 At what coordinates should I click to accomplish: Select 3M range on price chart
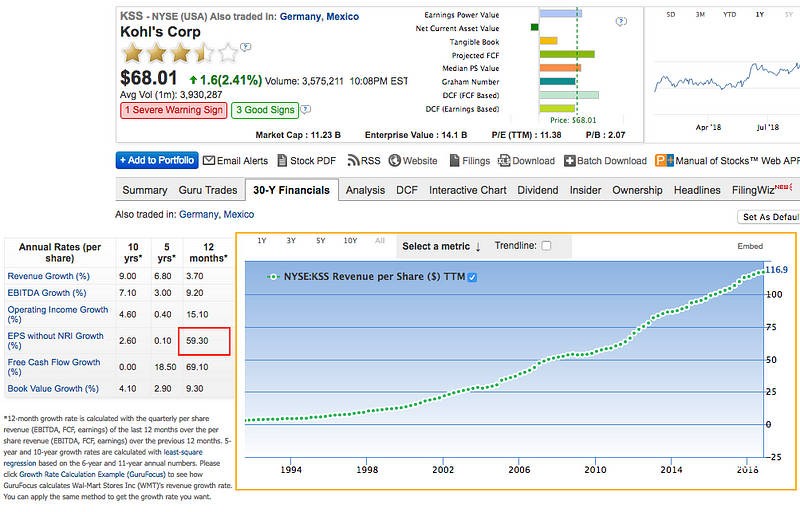pos(700,15)
